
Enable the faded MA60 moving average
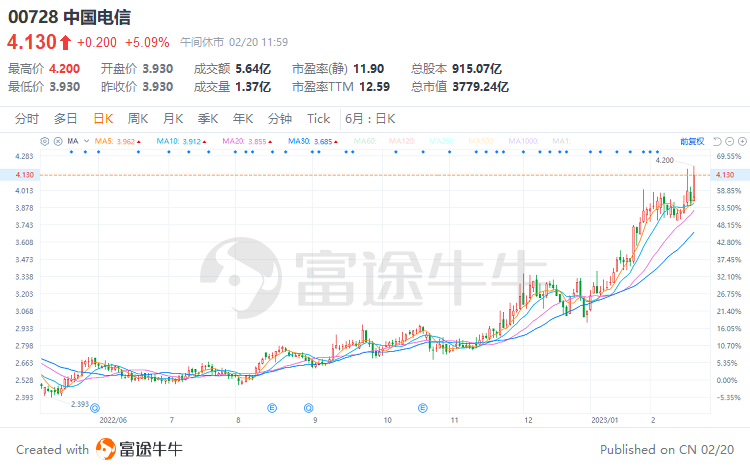(x=364, y=142)
